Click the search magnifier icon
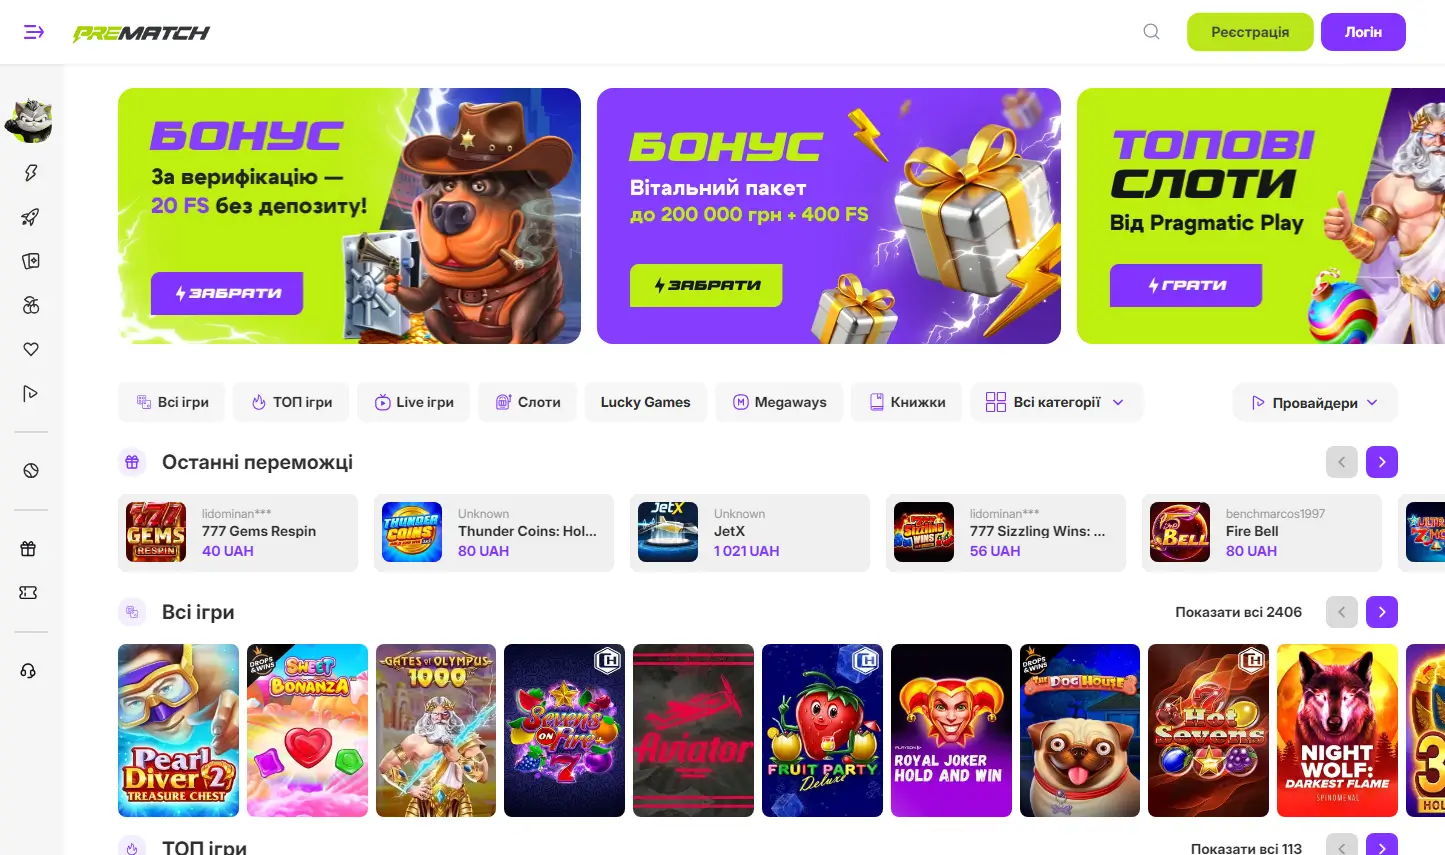Image resolution: width=1445 pixels, height=855 pixels. (1152, 32)
